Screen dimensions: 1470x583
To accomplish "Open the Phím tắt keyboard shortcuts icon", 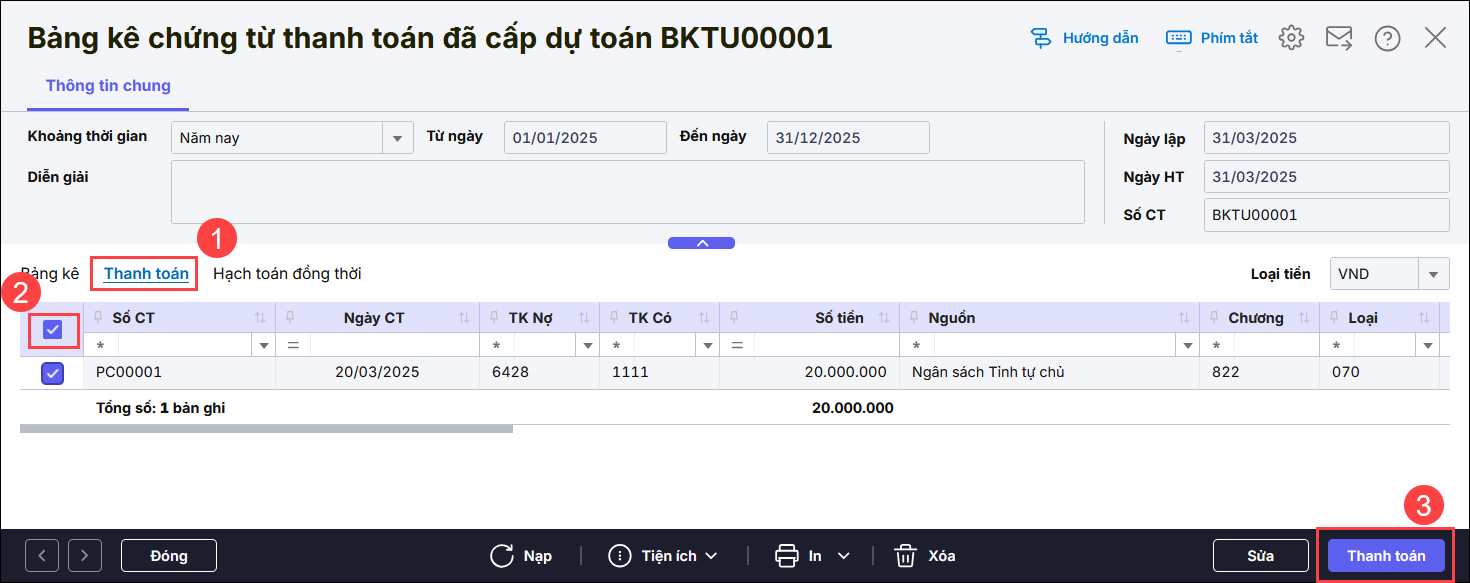I will [x=1178, y=38].
